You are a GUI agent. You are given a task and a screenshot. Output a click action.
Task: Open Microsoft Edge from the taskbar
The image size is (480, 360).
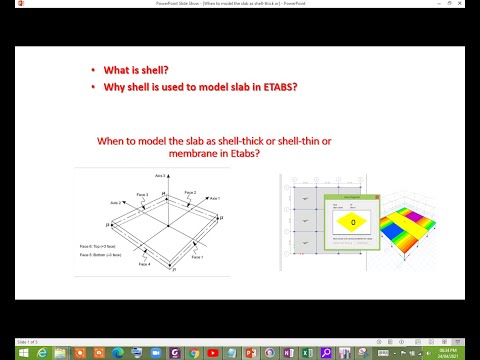point(117,353)
